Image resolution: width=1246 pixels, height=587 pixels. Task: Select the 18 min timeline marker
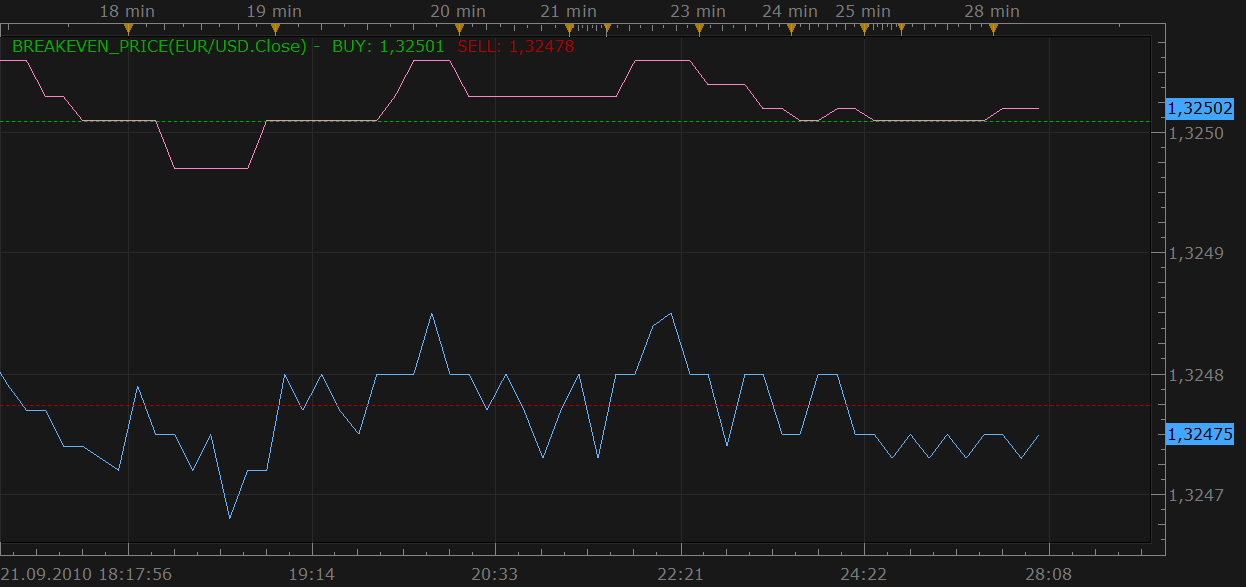click(128, 29)
